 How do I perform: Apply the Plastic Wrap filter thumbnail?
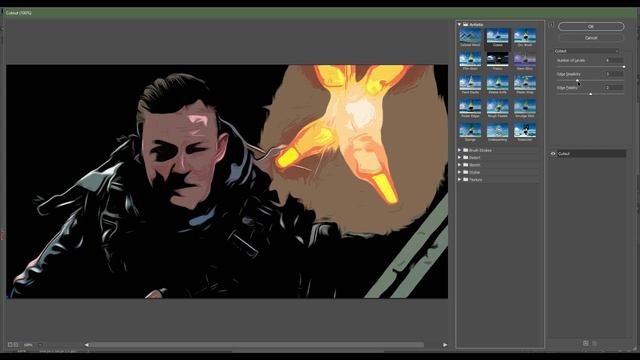[525, 83]
